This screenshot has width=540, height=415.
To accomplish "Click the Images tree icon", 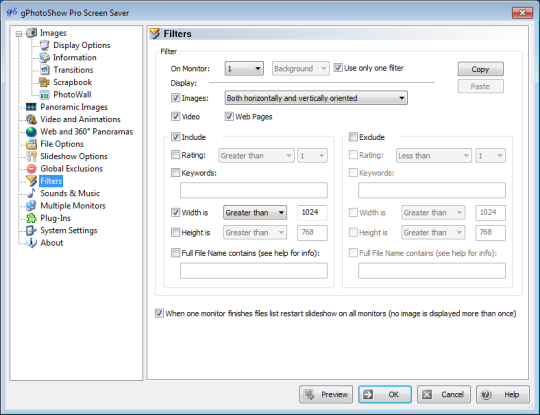I will click(x=31, y=33).
